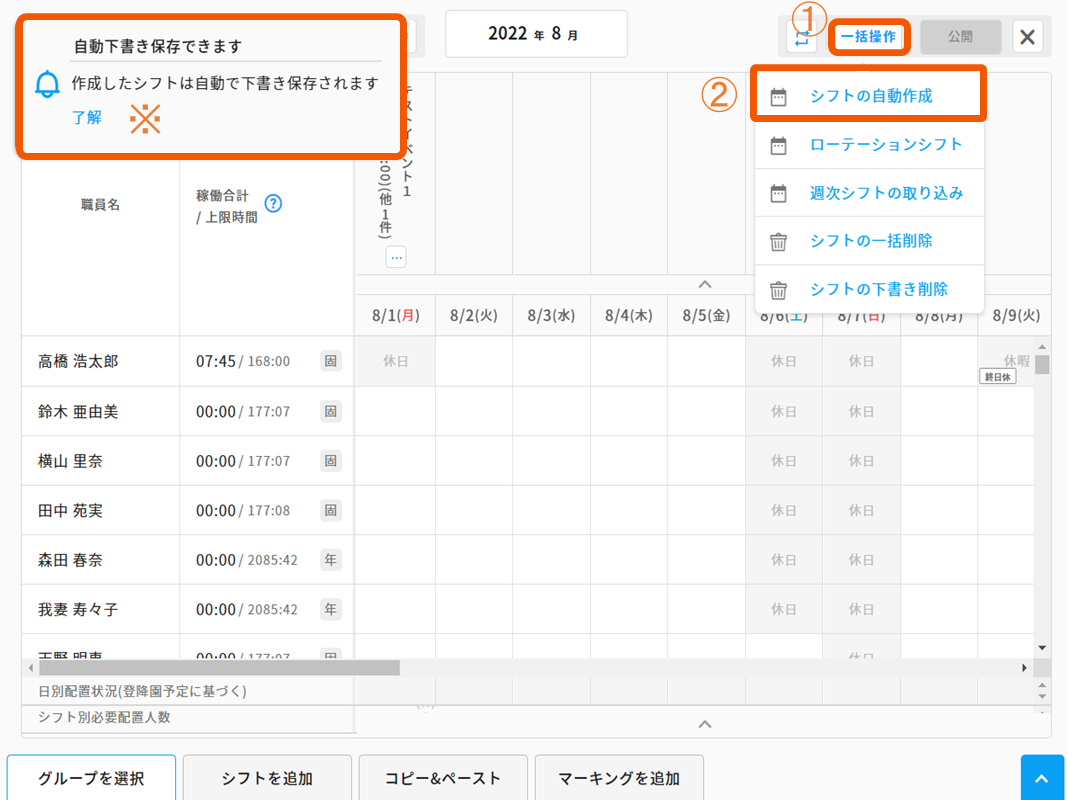This screenshot has width=1067, height=800.
Task: Click the 了解 link in notification
Action: 87,117
